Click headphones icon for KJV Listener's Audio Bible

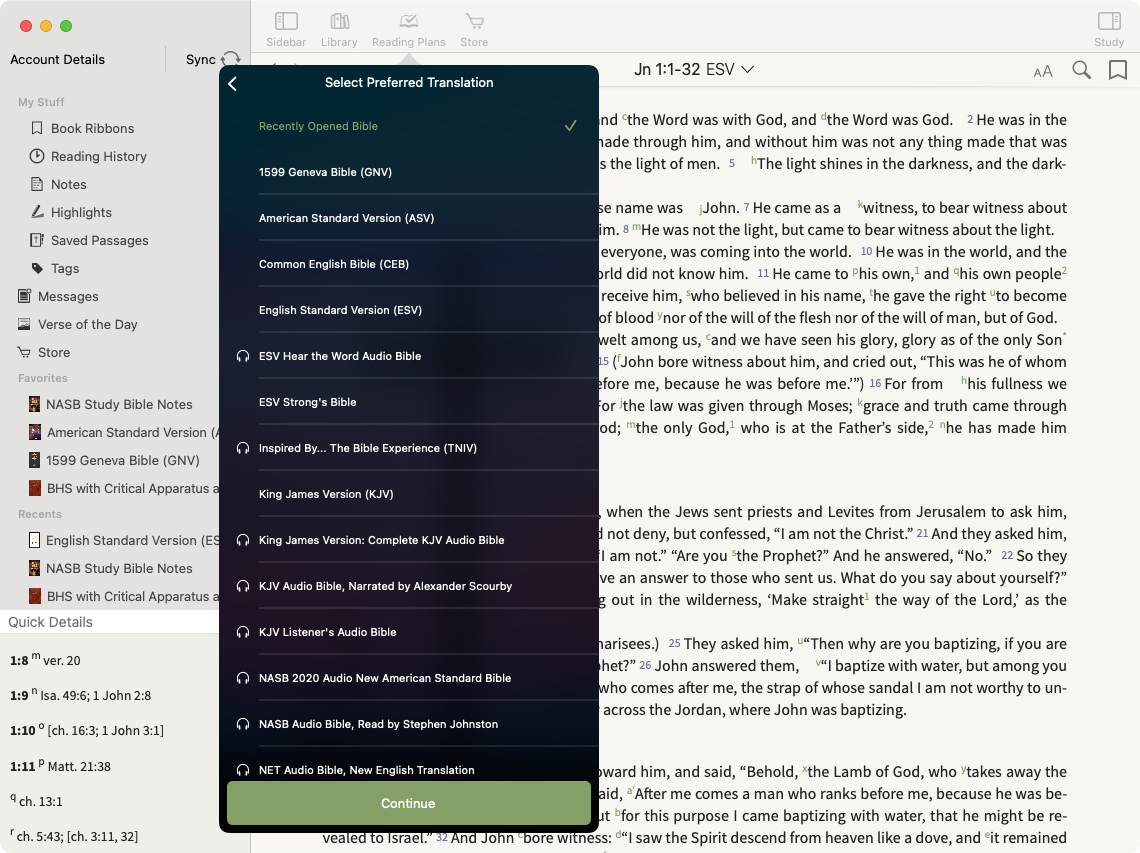click(x=243, y=632)
